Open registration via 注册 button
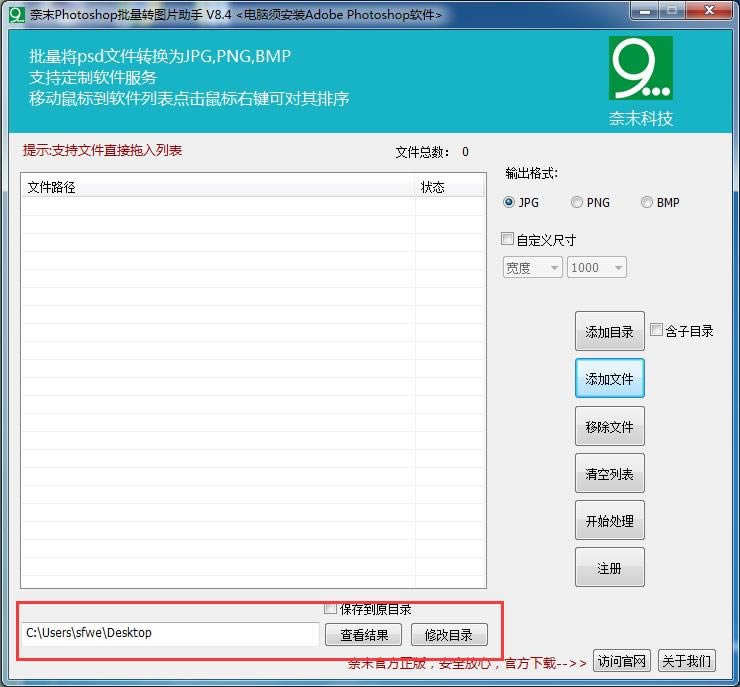The width and height of the screenshot is (740, 687). coord(609,568)
